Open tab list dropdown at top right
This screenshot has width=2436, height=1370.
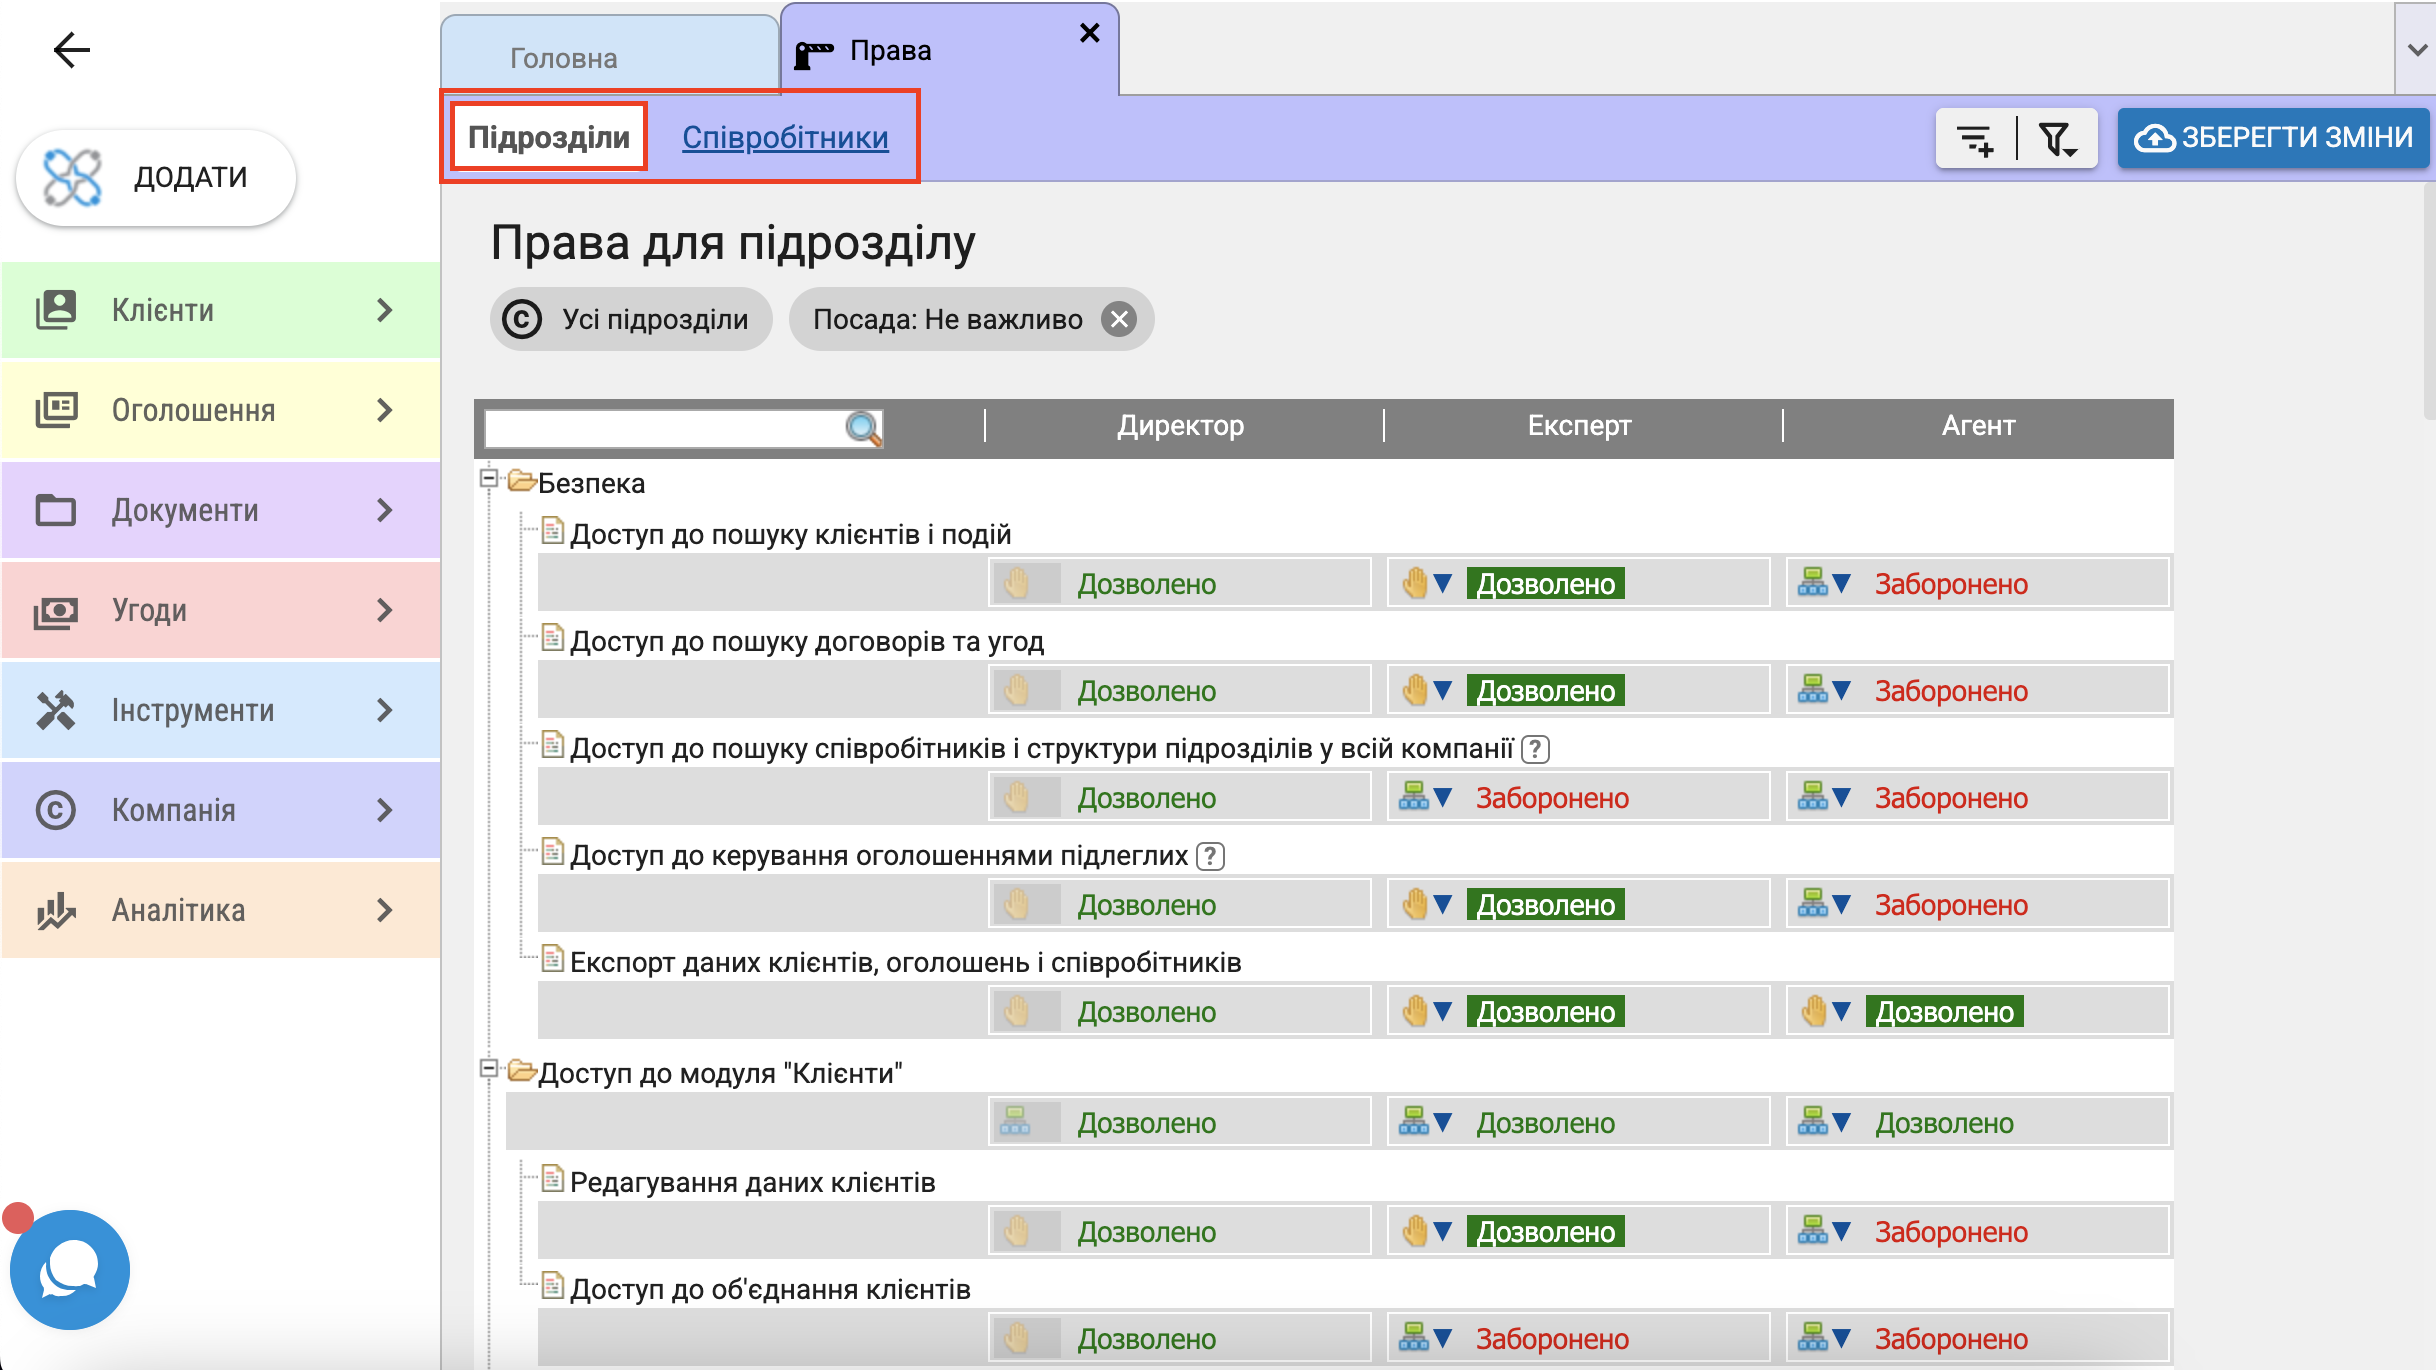(2416, 49)
